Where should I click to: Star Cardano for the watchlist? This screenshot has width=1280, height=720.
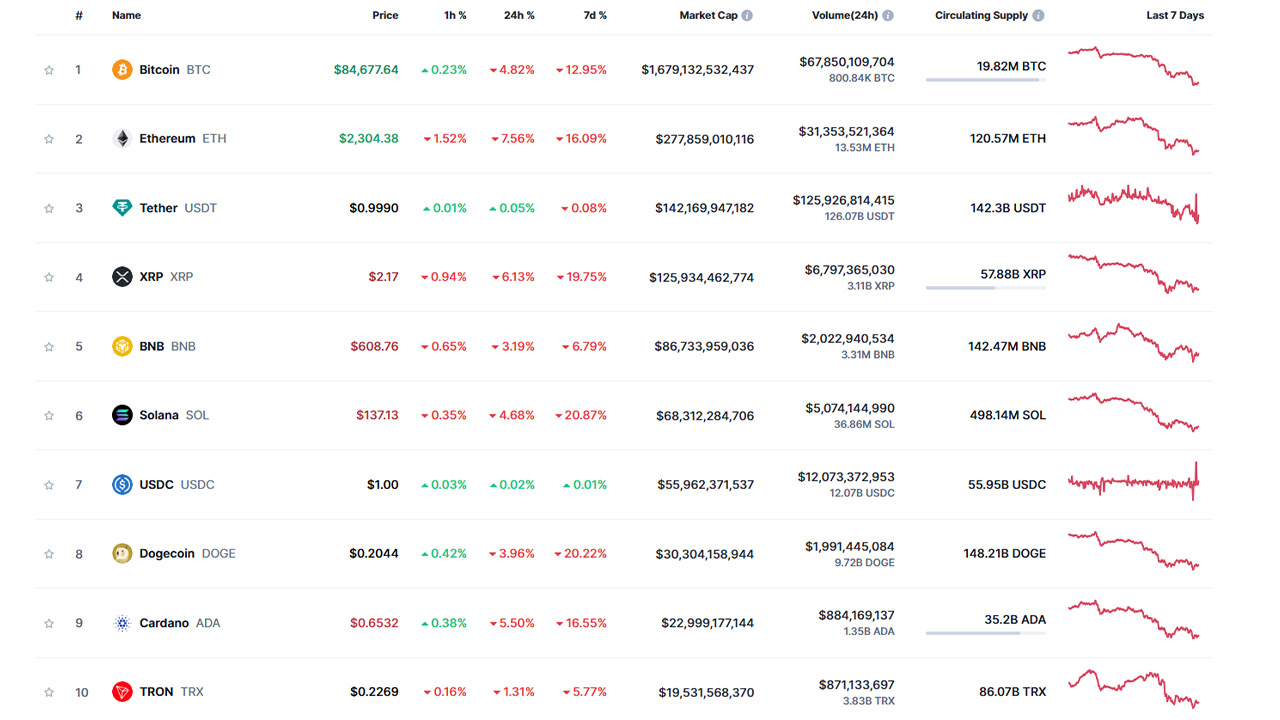[x=49, y=623]
